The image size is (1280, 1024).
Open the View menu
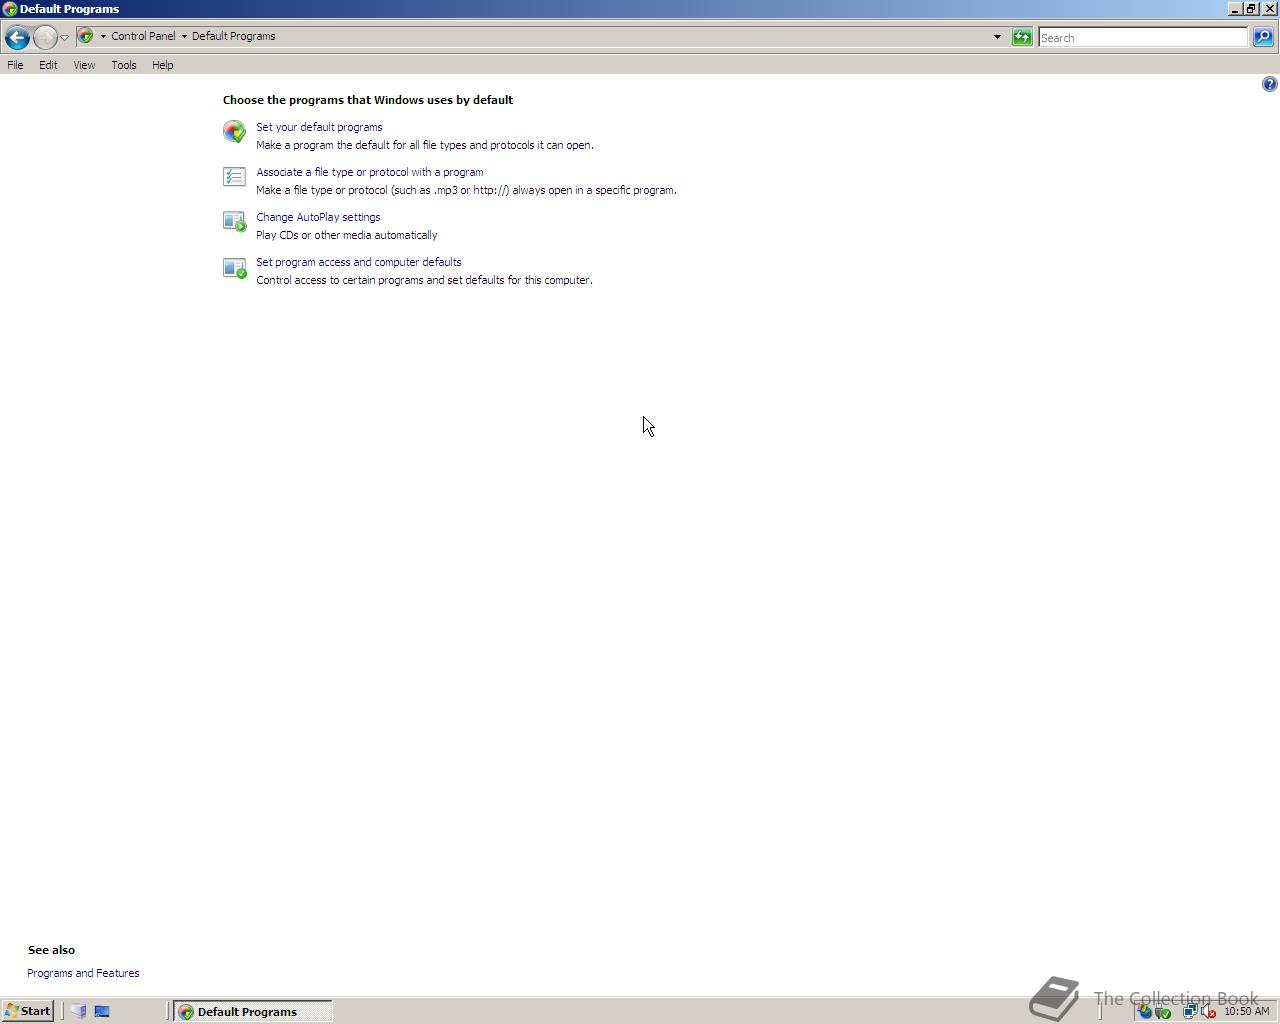84,65
